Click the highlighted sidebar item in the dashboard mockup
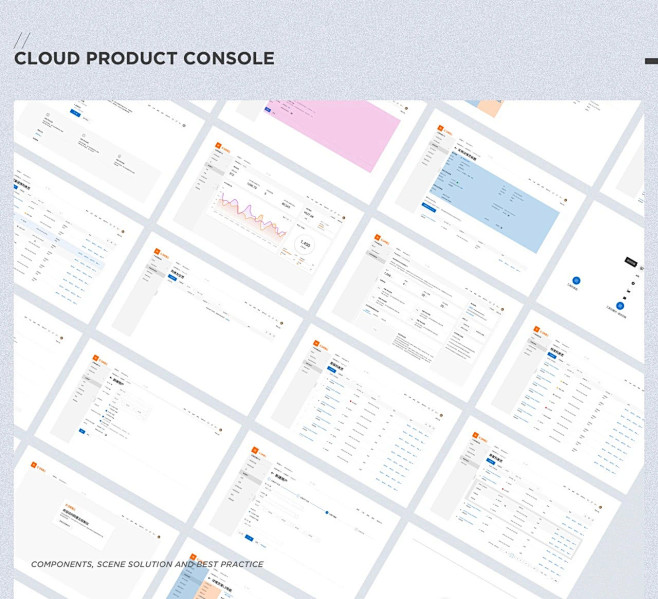 click(x=216, y=169)
